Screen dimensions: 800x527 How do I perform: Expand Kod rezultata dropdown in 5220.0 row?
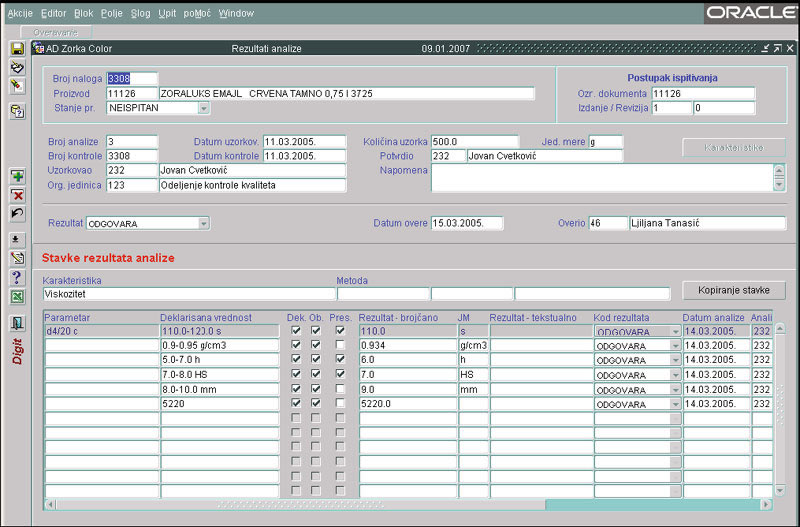676,404
